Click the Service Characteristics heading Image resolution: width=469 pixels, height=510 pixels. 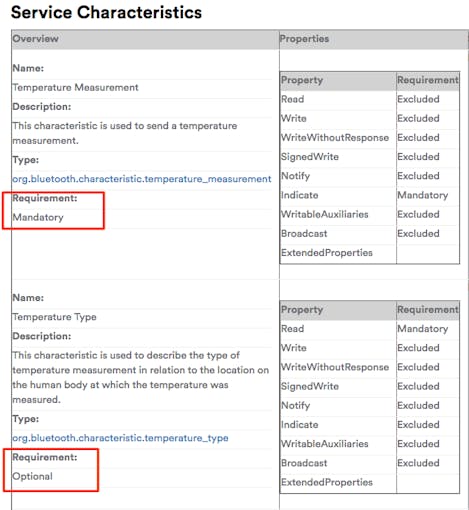coord(106,12)
